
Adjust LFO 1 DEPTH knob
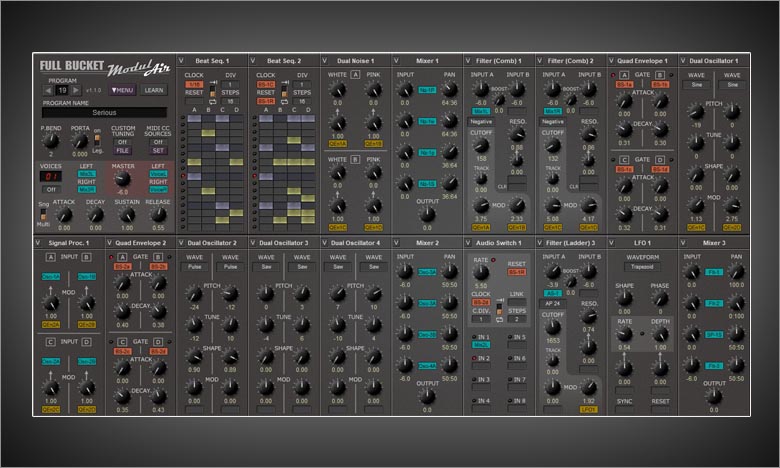click(660, 334)
